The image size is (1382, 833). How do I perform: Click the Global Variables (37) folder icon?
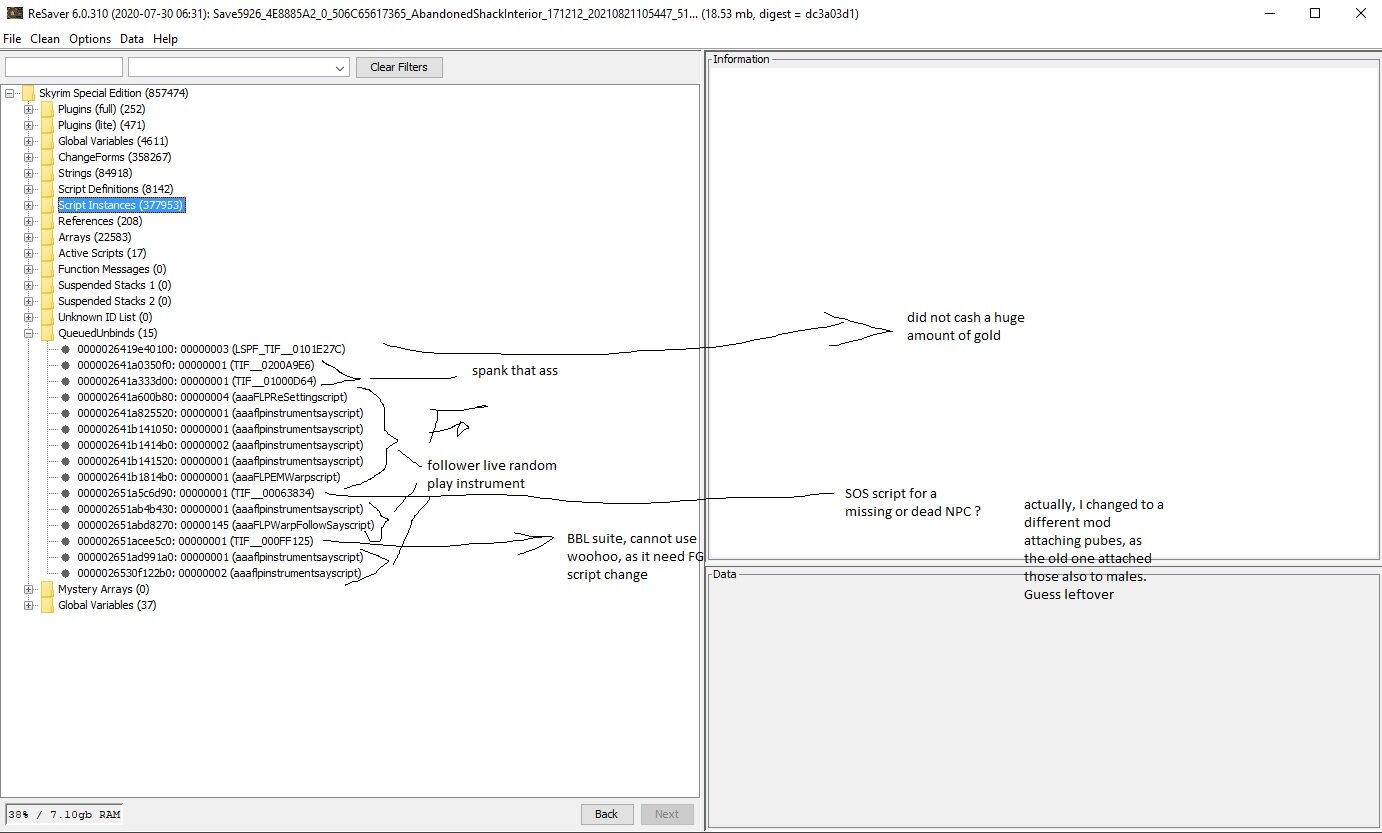point(47,605)
